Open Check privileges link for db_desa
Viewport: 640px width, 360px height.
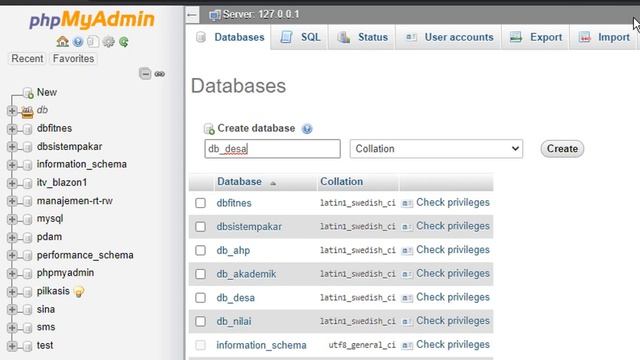tap(453, 297)
